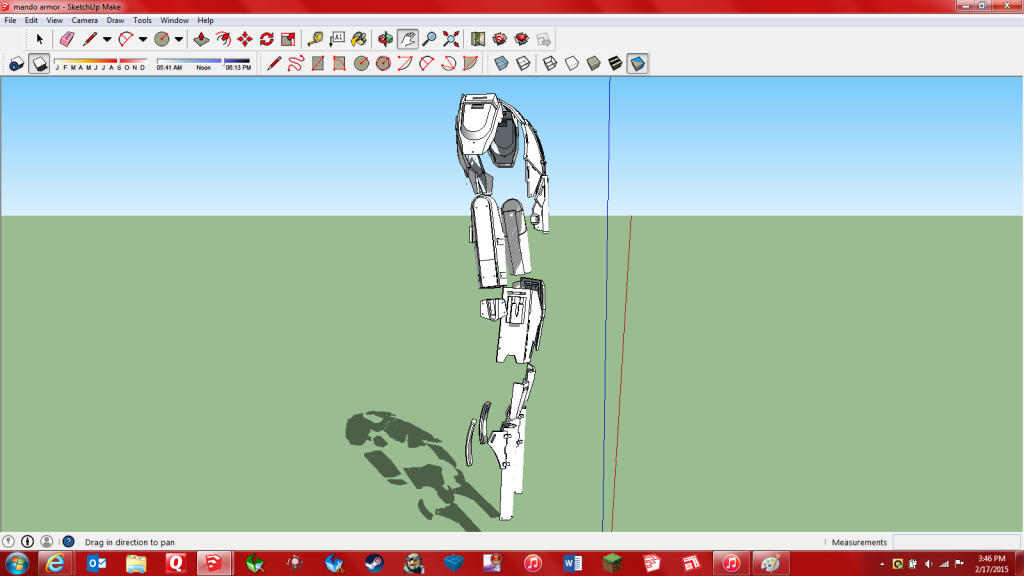
Task: Open the Windows Start button
Action: tap(17, 563)
